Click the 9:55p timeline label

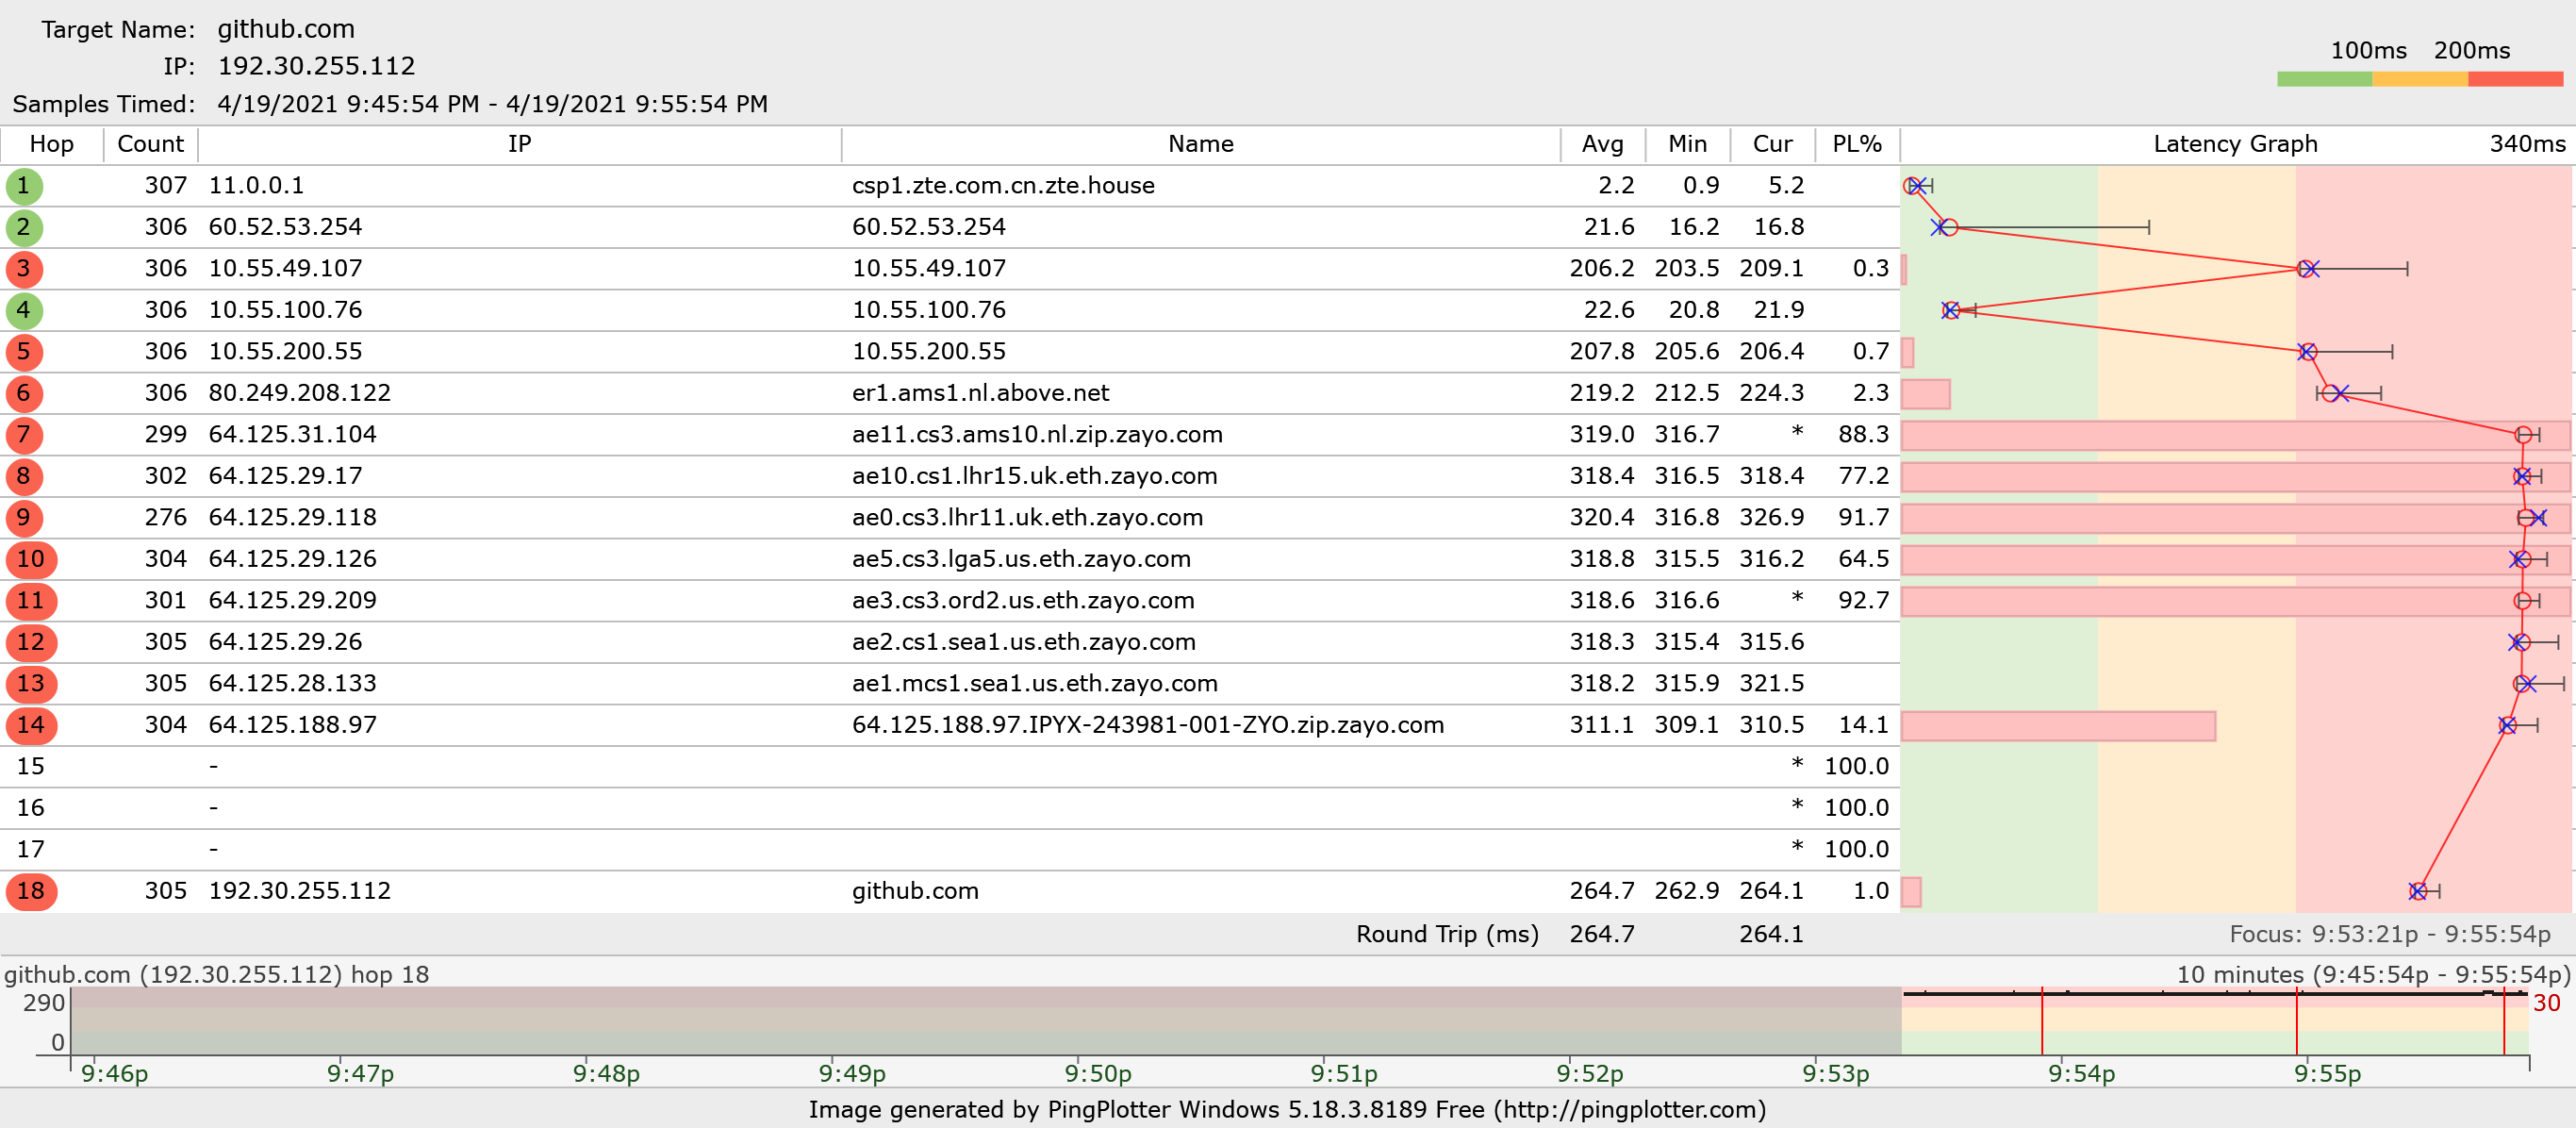[x=2327, y=1073]
